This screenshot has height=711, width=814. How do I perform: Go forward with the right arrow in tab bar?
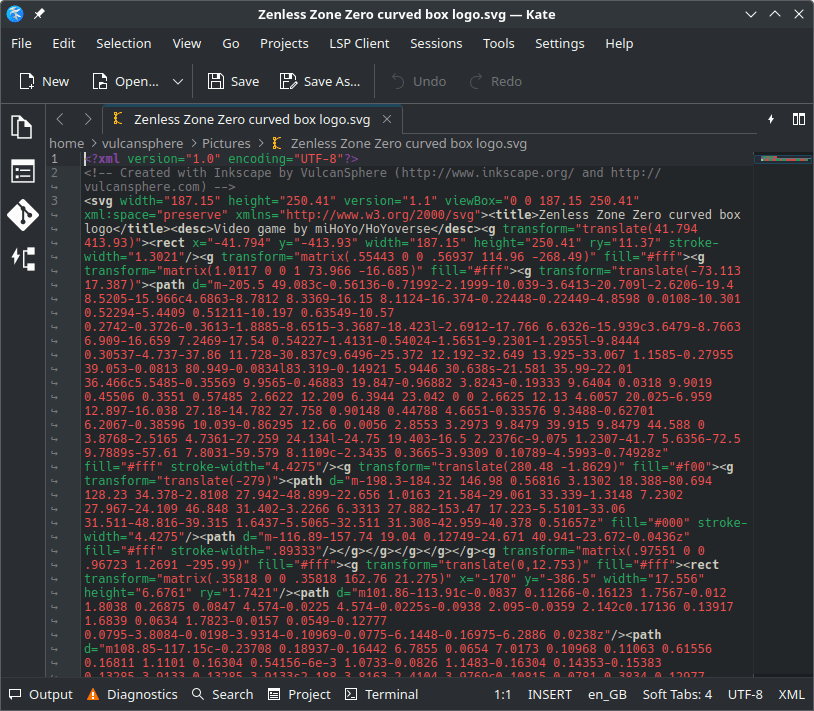pos(88,119)
